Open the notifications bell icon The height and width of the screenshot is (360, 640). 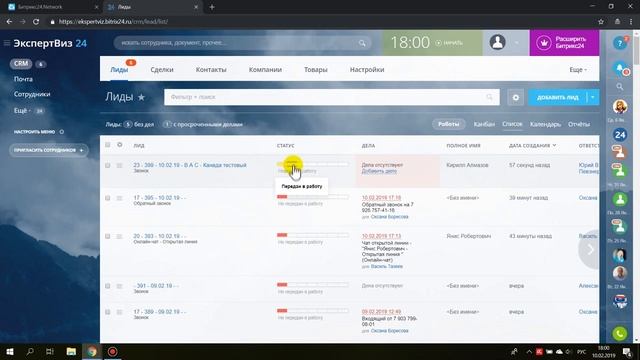pos(620,68)
